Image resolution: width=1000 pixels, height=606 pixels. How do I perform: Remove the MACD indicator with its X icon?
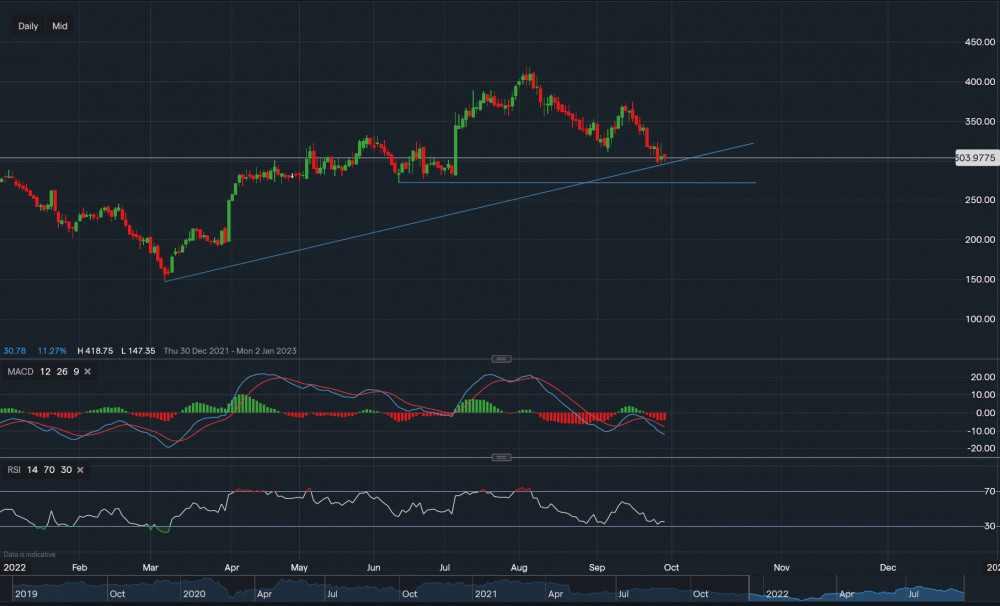(x=88, y=371)
